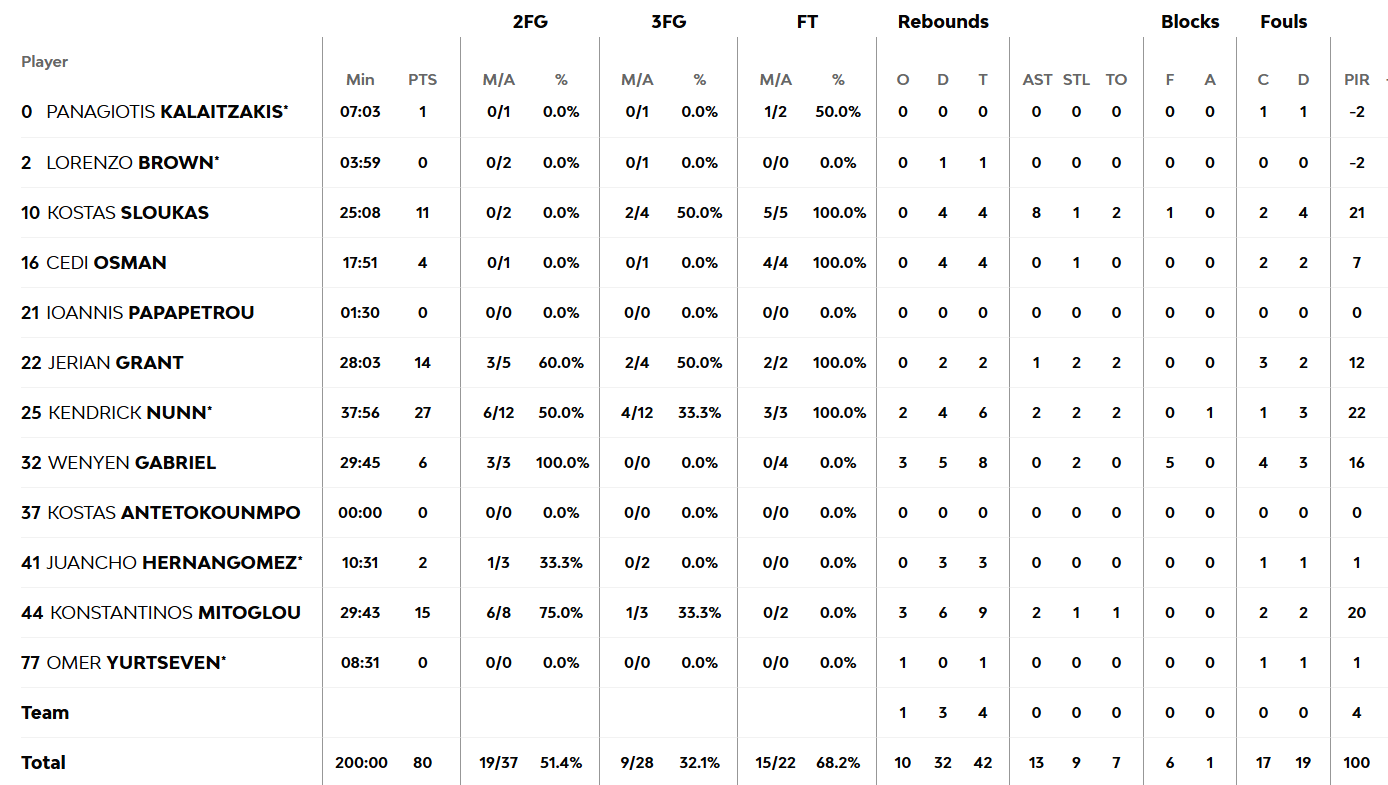Select Kostas Antetokounmpo player name
The width and height of the screenshot is (1388, 785).
pos(174,512)
